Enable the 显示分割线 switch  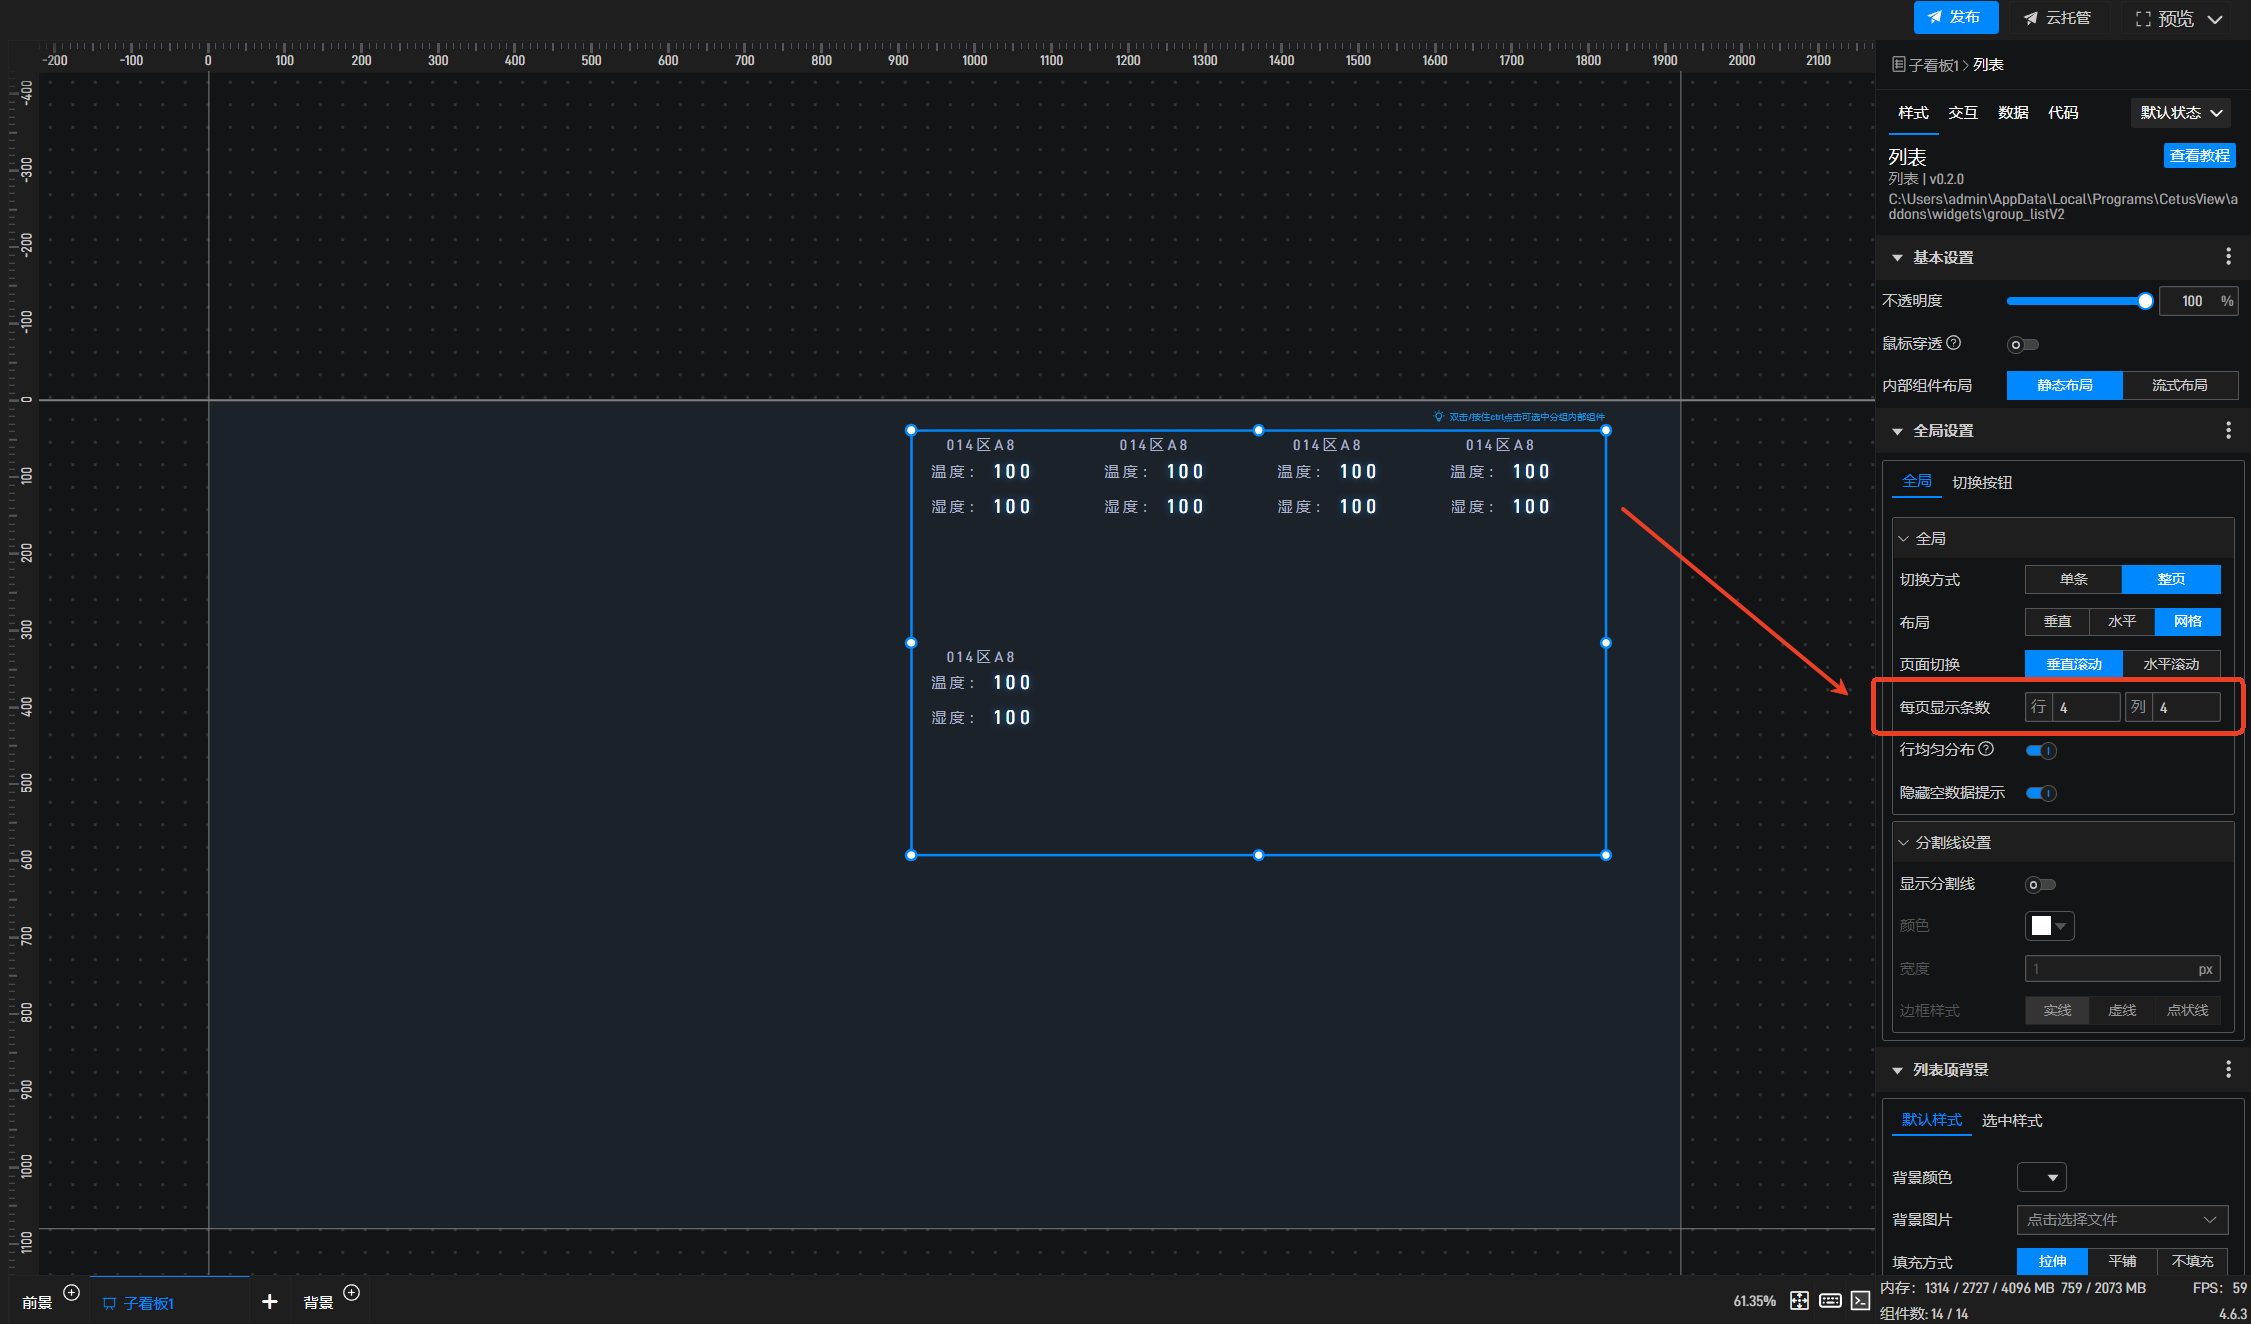(x=2039, y=884)
